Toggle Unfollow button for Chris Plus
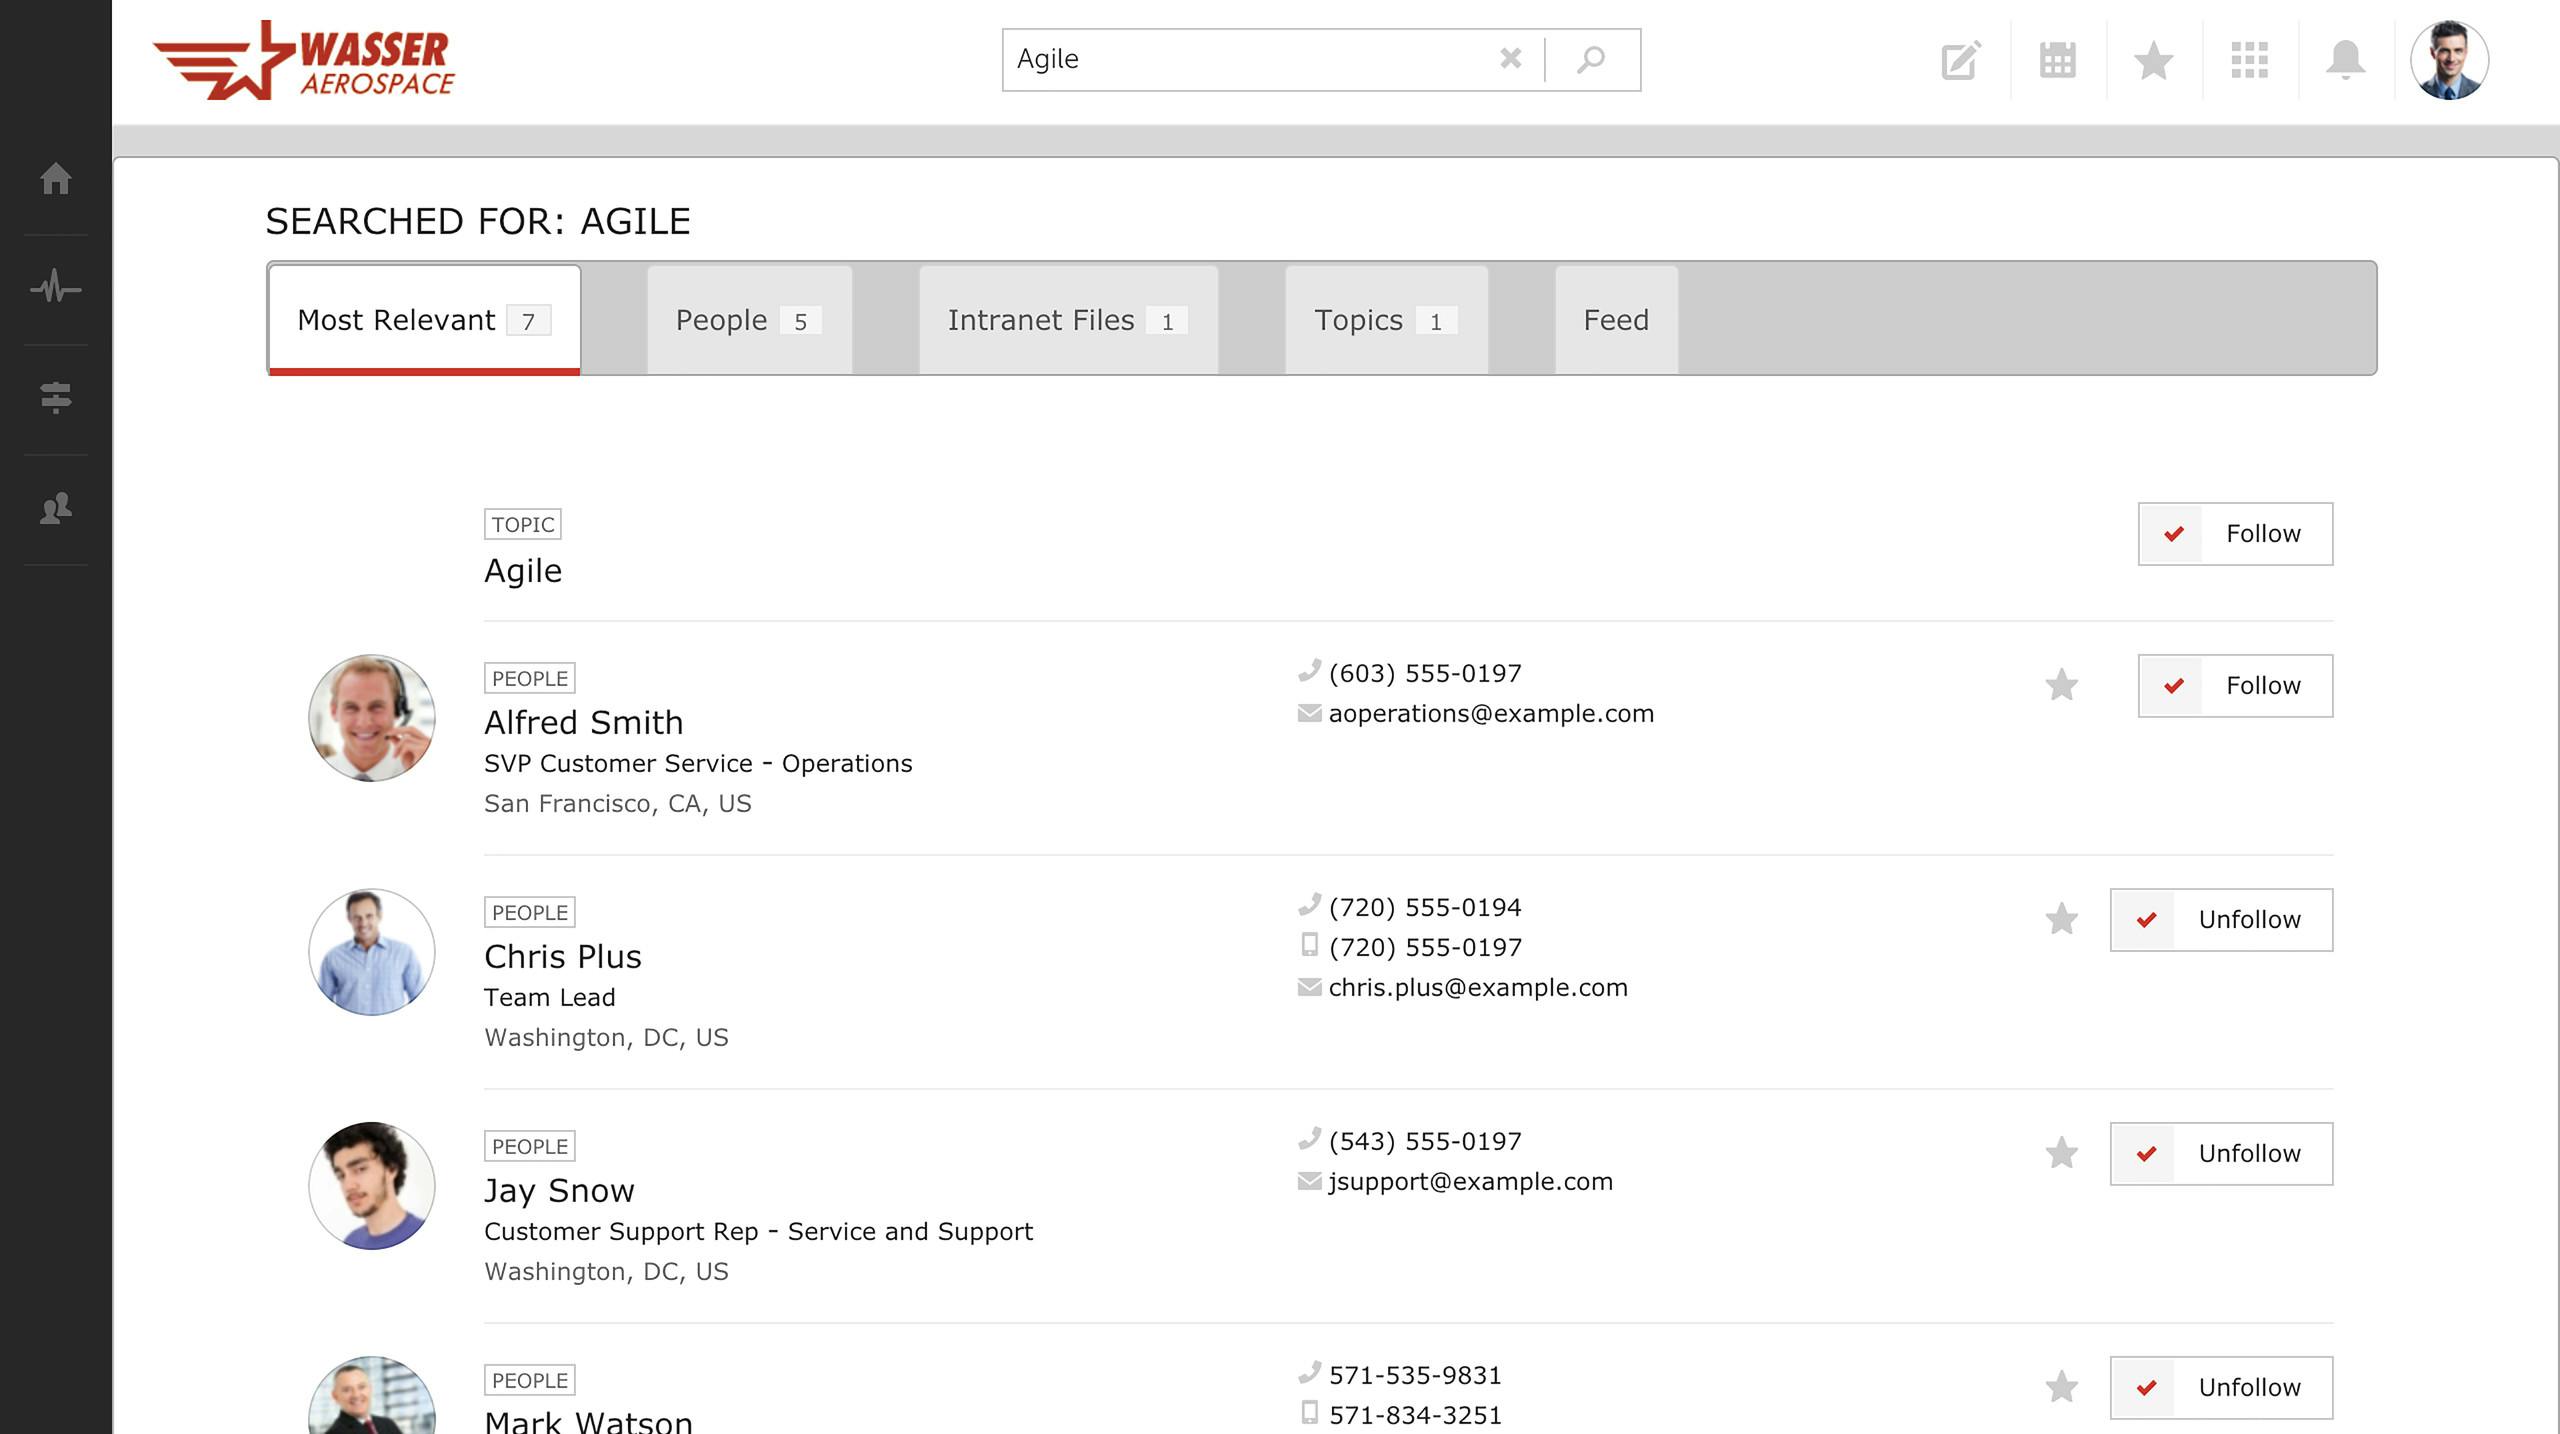 [2222, 919]
